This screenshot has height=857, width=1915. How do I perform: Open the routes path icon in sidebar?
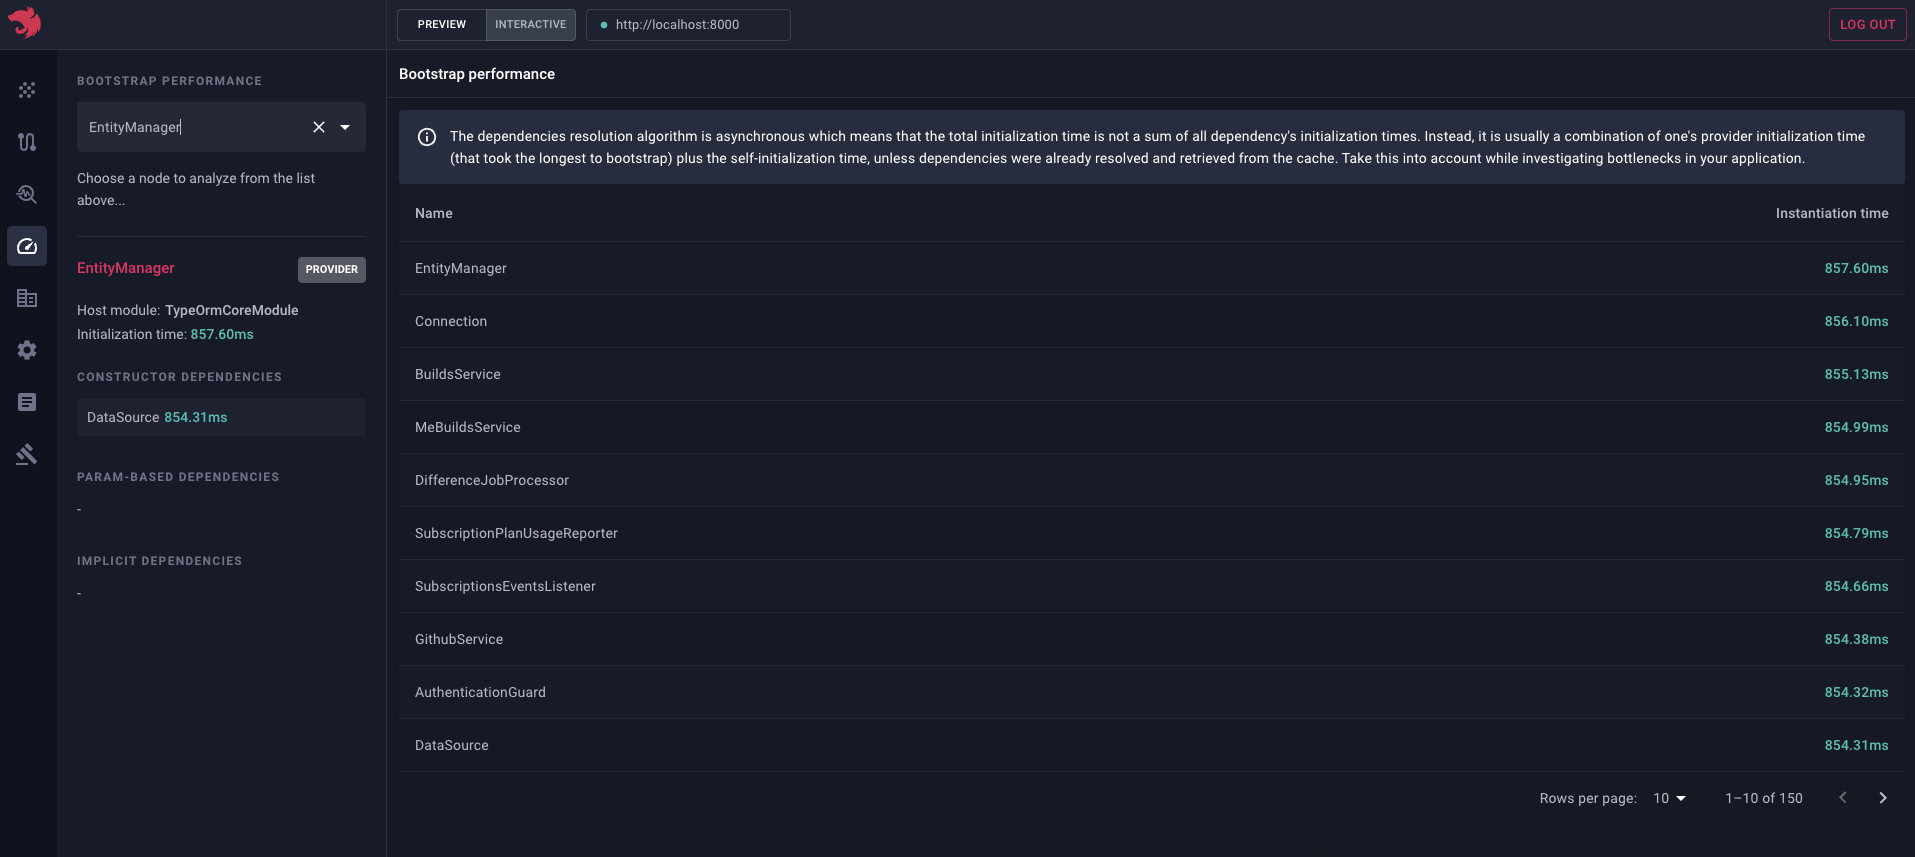(x=27, y=142)
